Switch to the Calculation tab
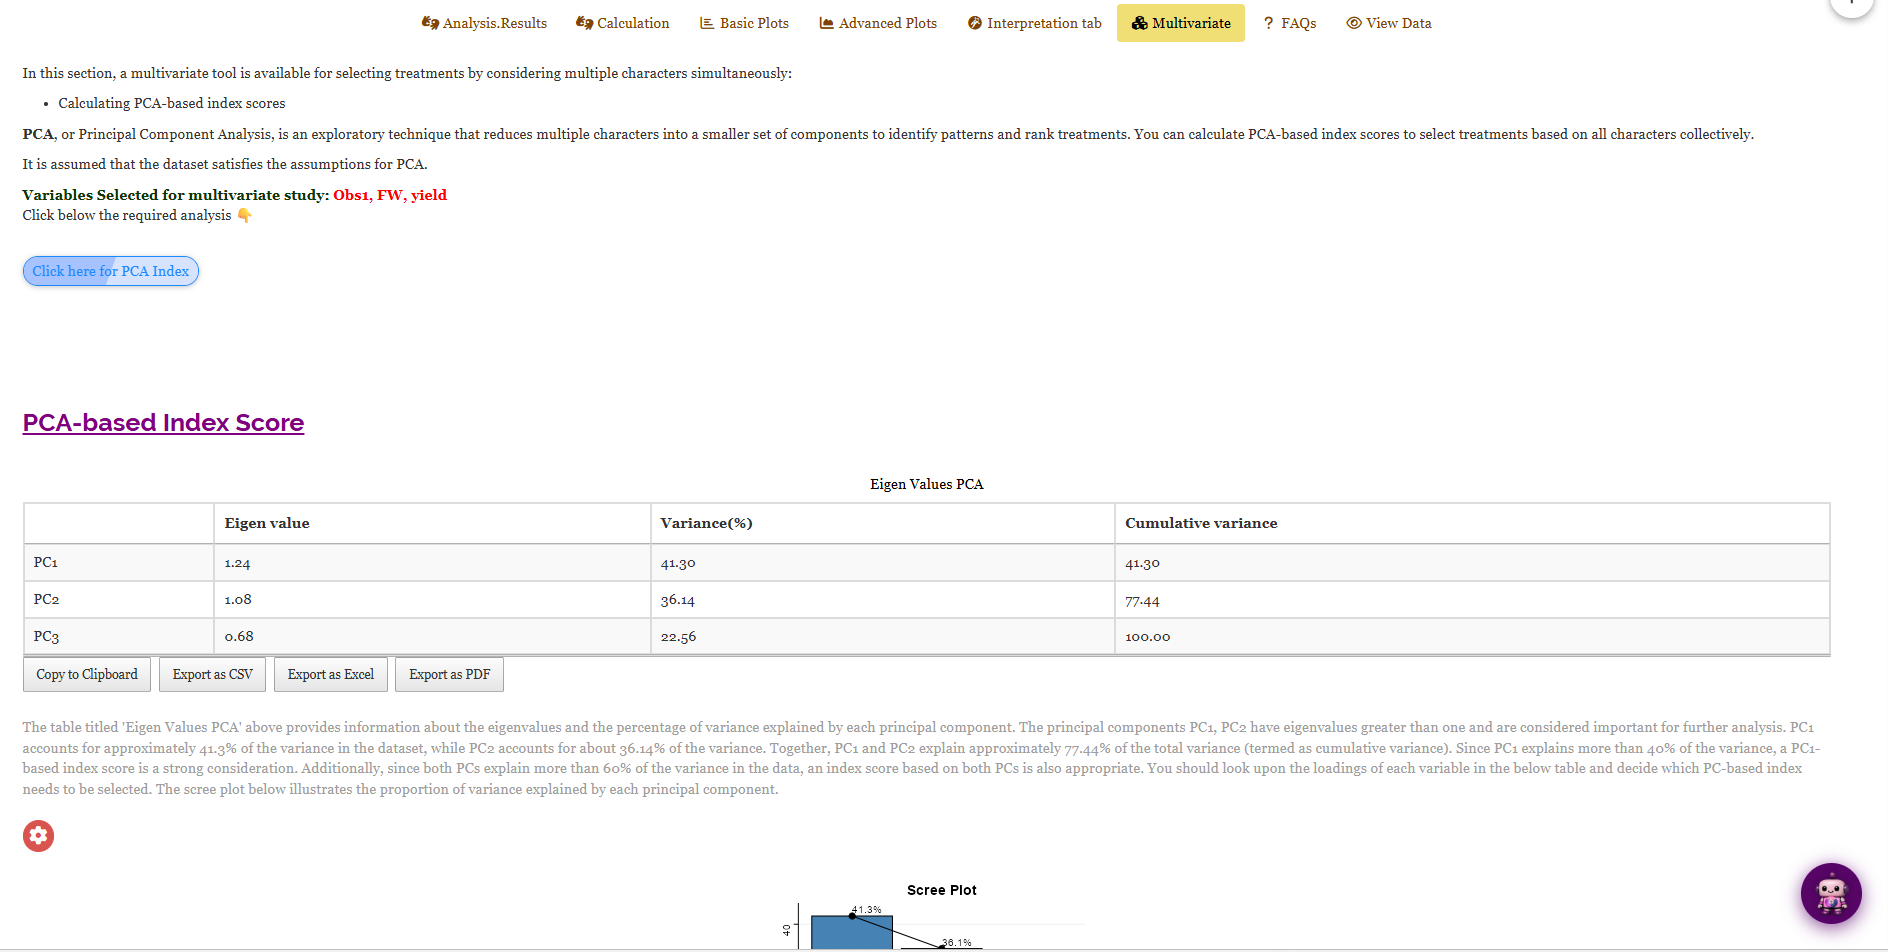Screen dimensions: 1888x952 click(x=623, y=23)
